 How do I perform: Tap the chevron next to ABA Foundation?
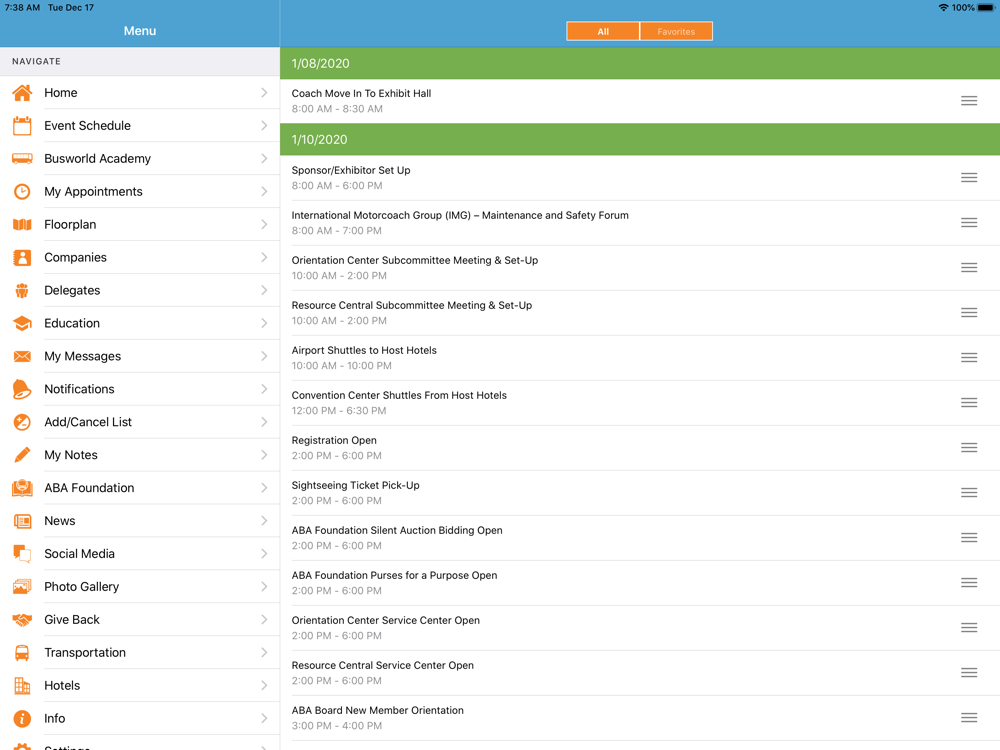[x=264, y=488]
